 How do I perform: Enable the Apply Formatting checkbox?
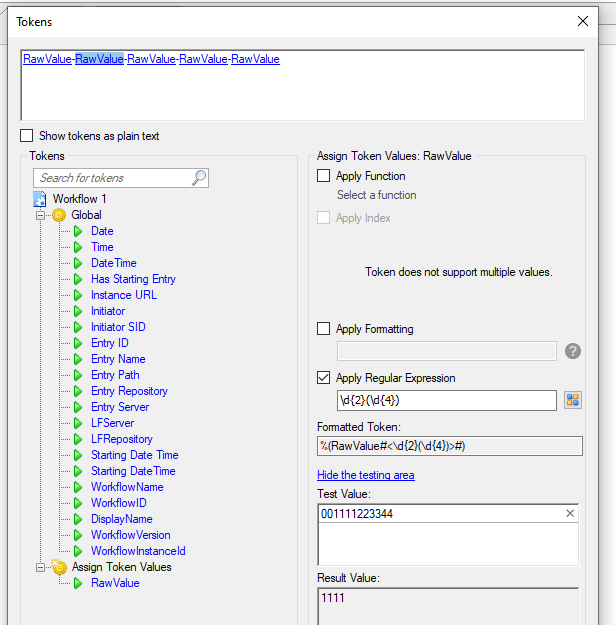pos(323,329)
